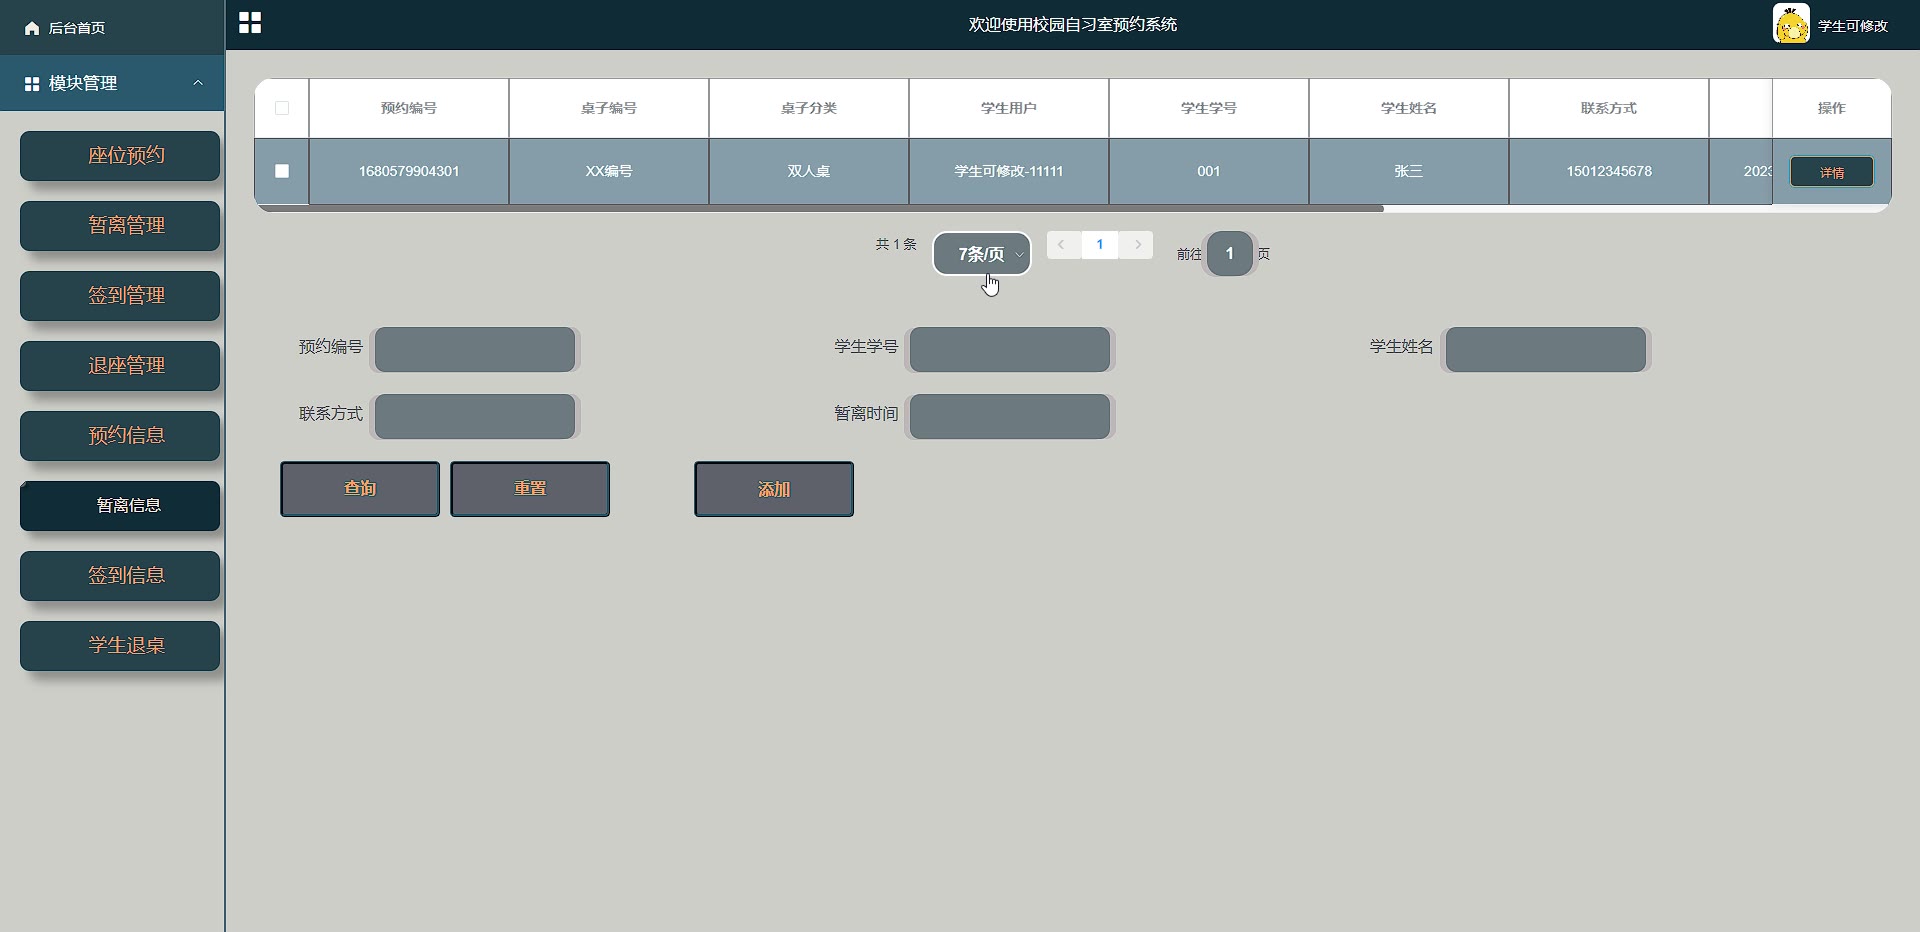Image resolution: width=1920 pixels, height=932 pixels.
Task: Focus the 暂离时间 input field
Action: (x=1010, y=416)
